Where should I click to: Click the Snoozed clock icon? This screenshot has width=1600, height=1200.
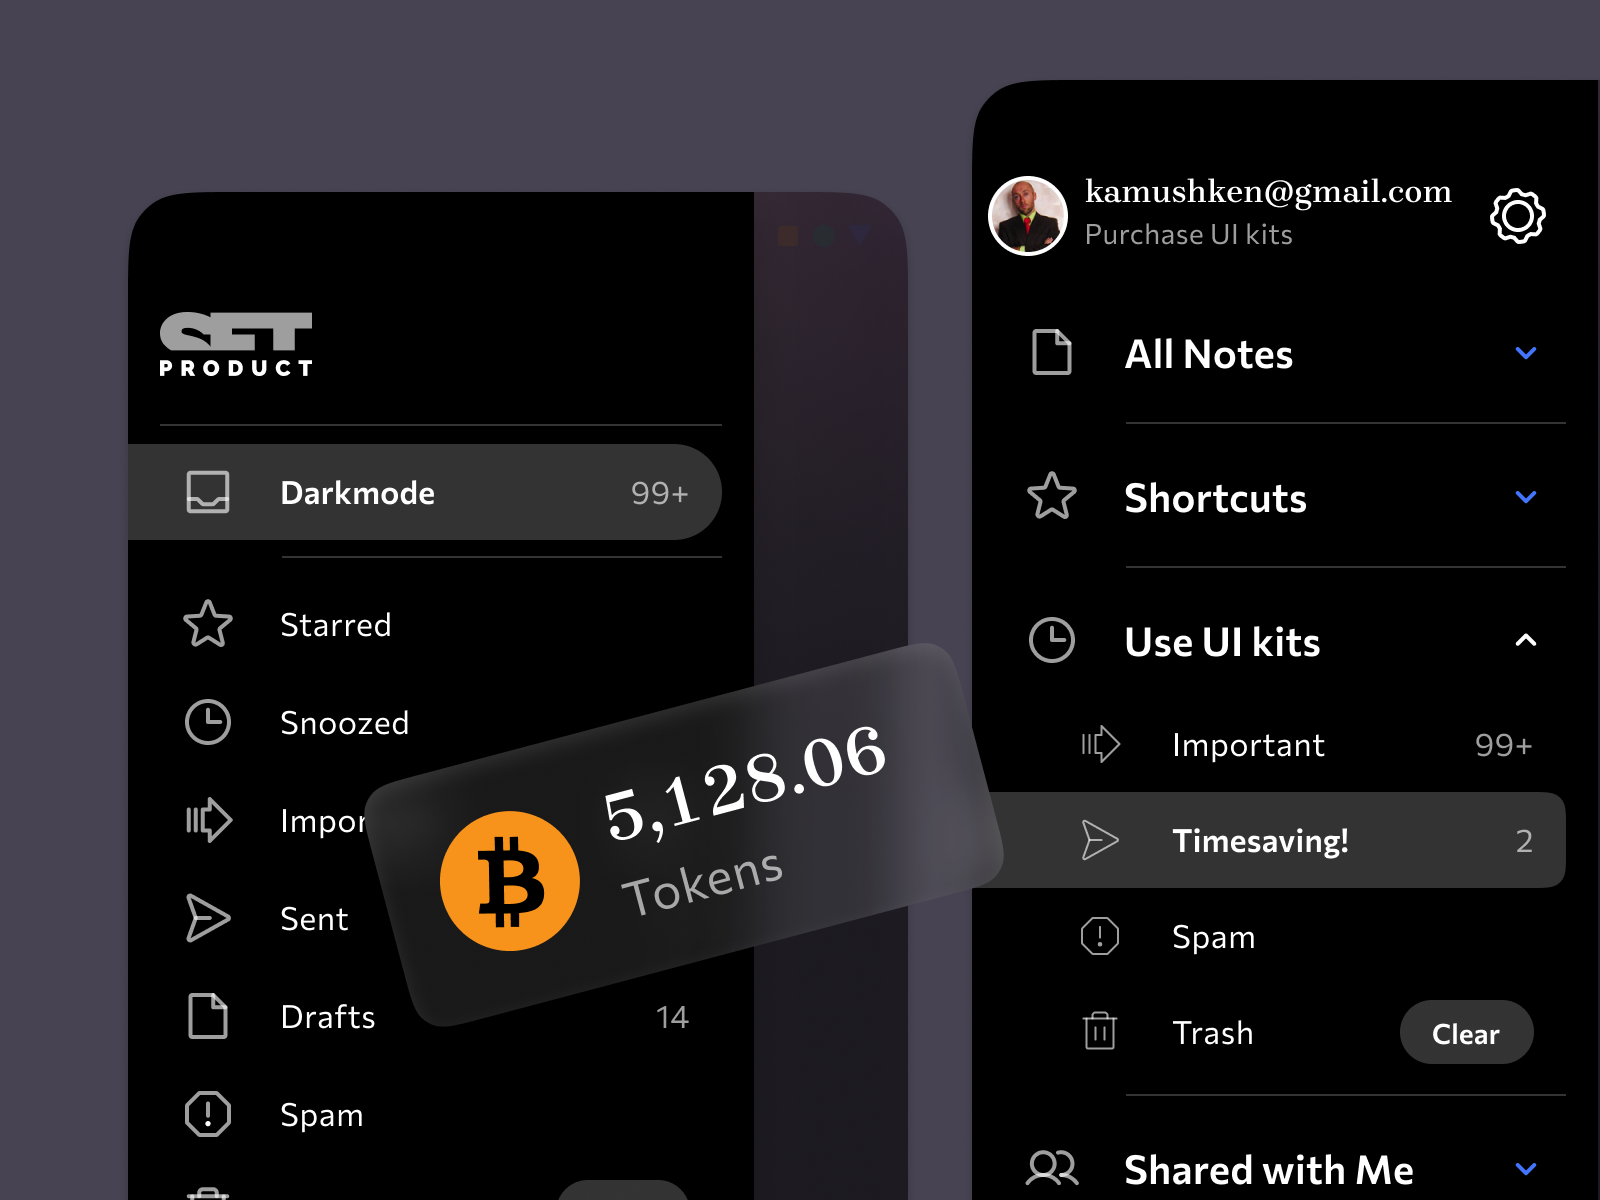(208, 722)
